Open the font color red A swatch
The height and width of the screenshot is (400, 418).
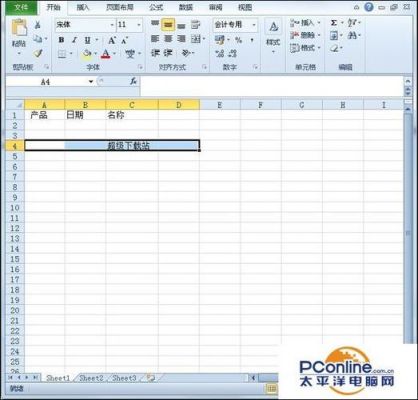[x=106, y=53]
